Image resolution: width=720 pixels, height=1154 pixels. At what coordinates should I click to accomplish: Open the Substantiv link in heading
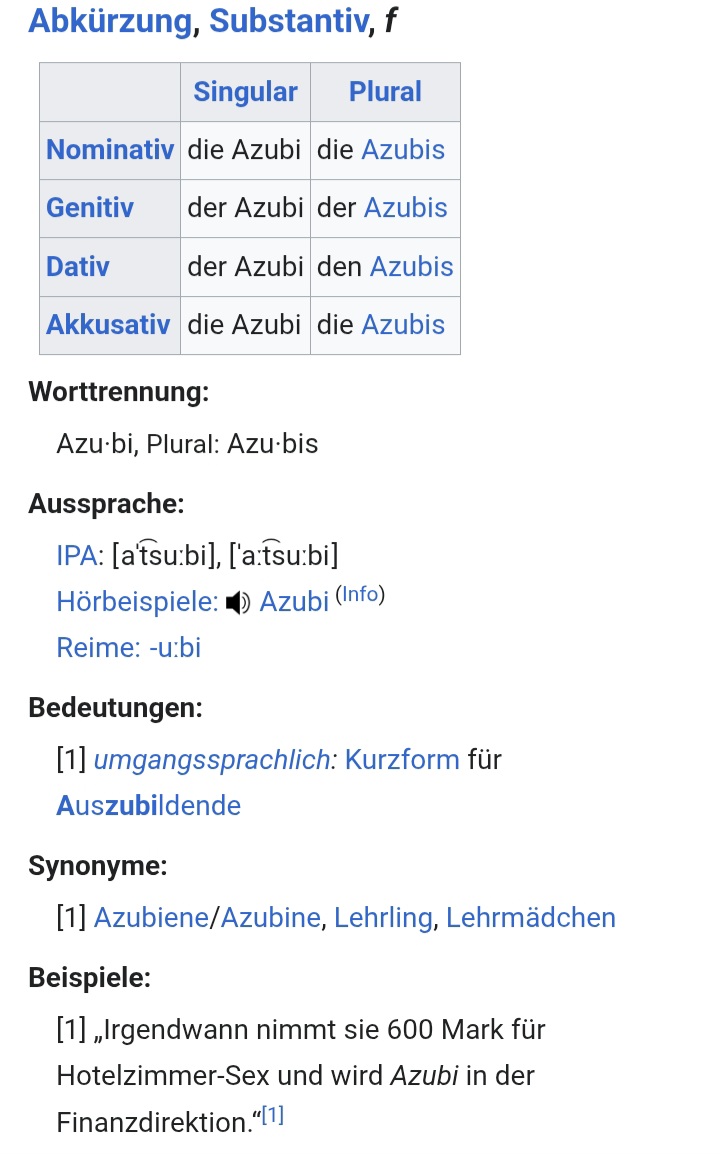(x=288, y=20)
